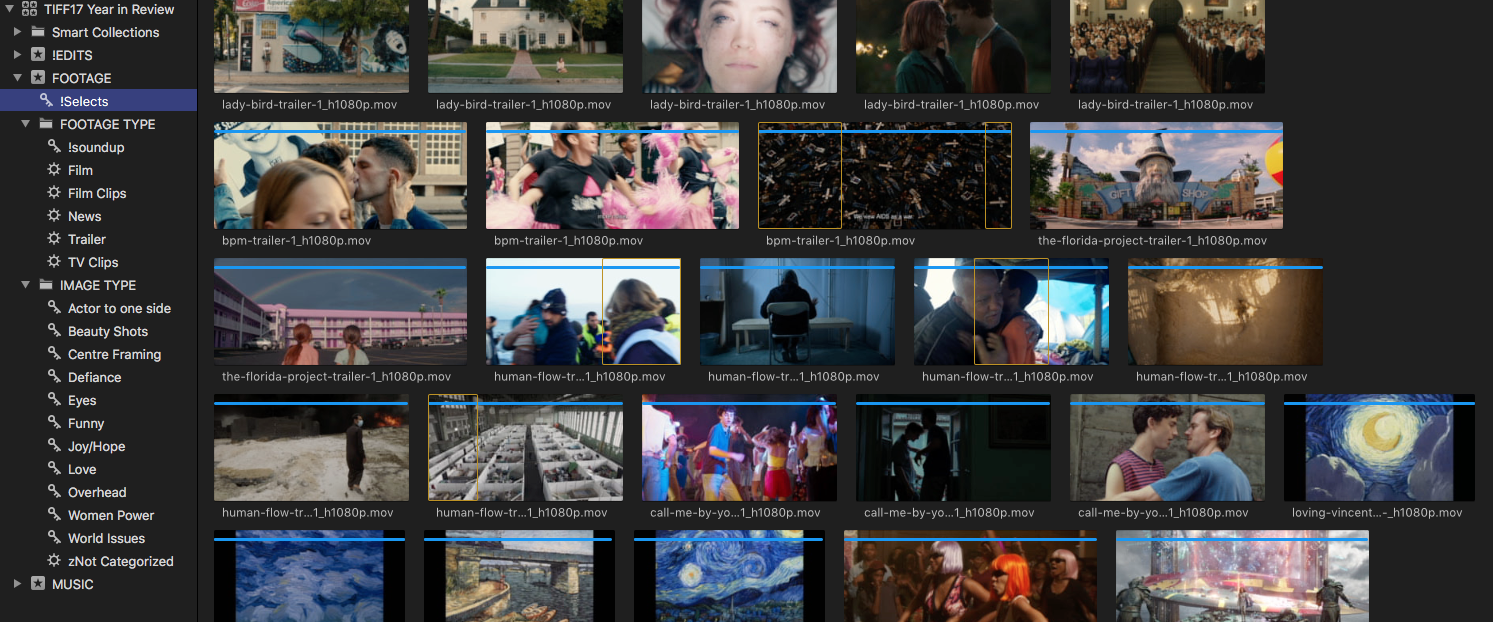This screenshot has width=1493, height=622.
Task: Click the star event icon beside !EDITS
Action: click(x=38, y=55)
